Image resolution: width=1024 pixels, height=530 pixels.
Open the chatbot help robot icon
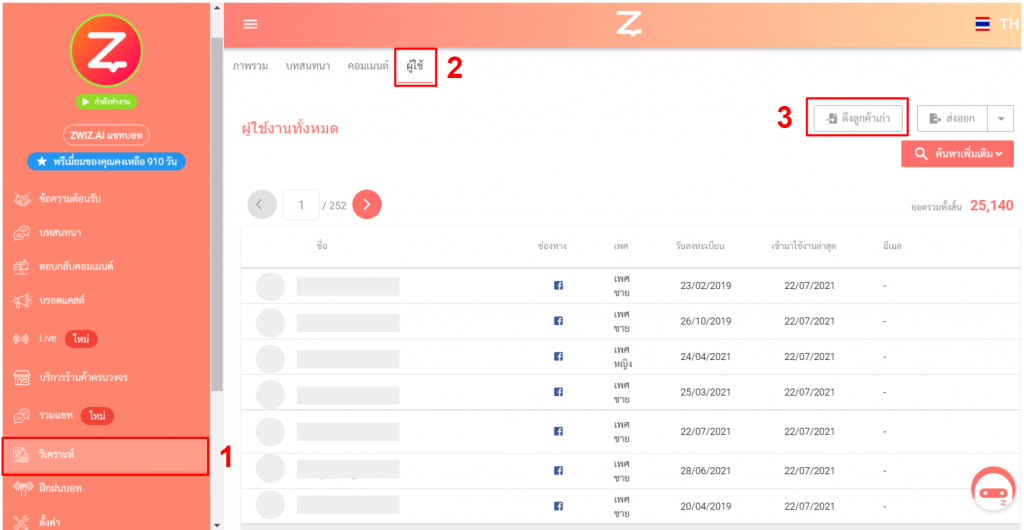(x=992, y=490)
